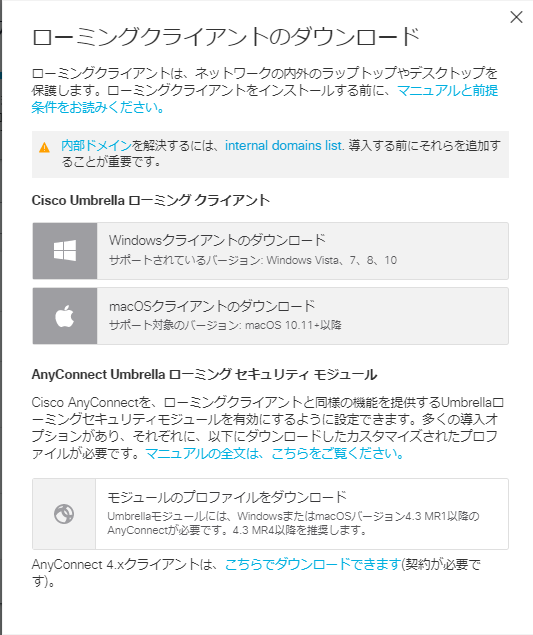Image resolution: width=533 pixels, height=635 pixels.
Task: Follow the internal domains list link
Action: click(284, 145)
